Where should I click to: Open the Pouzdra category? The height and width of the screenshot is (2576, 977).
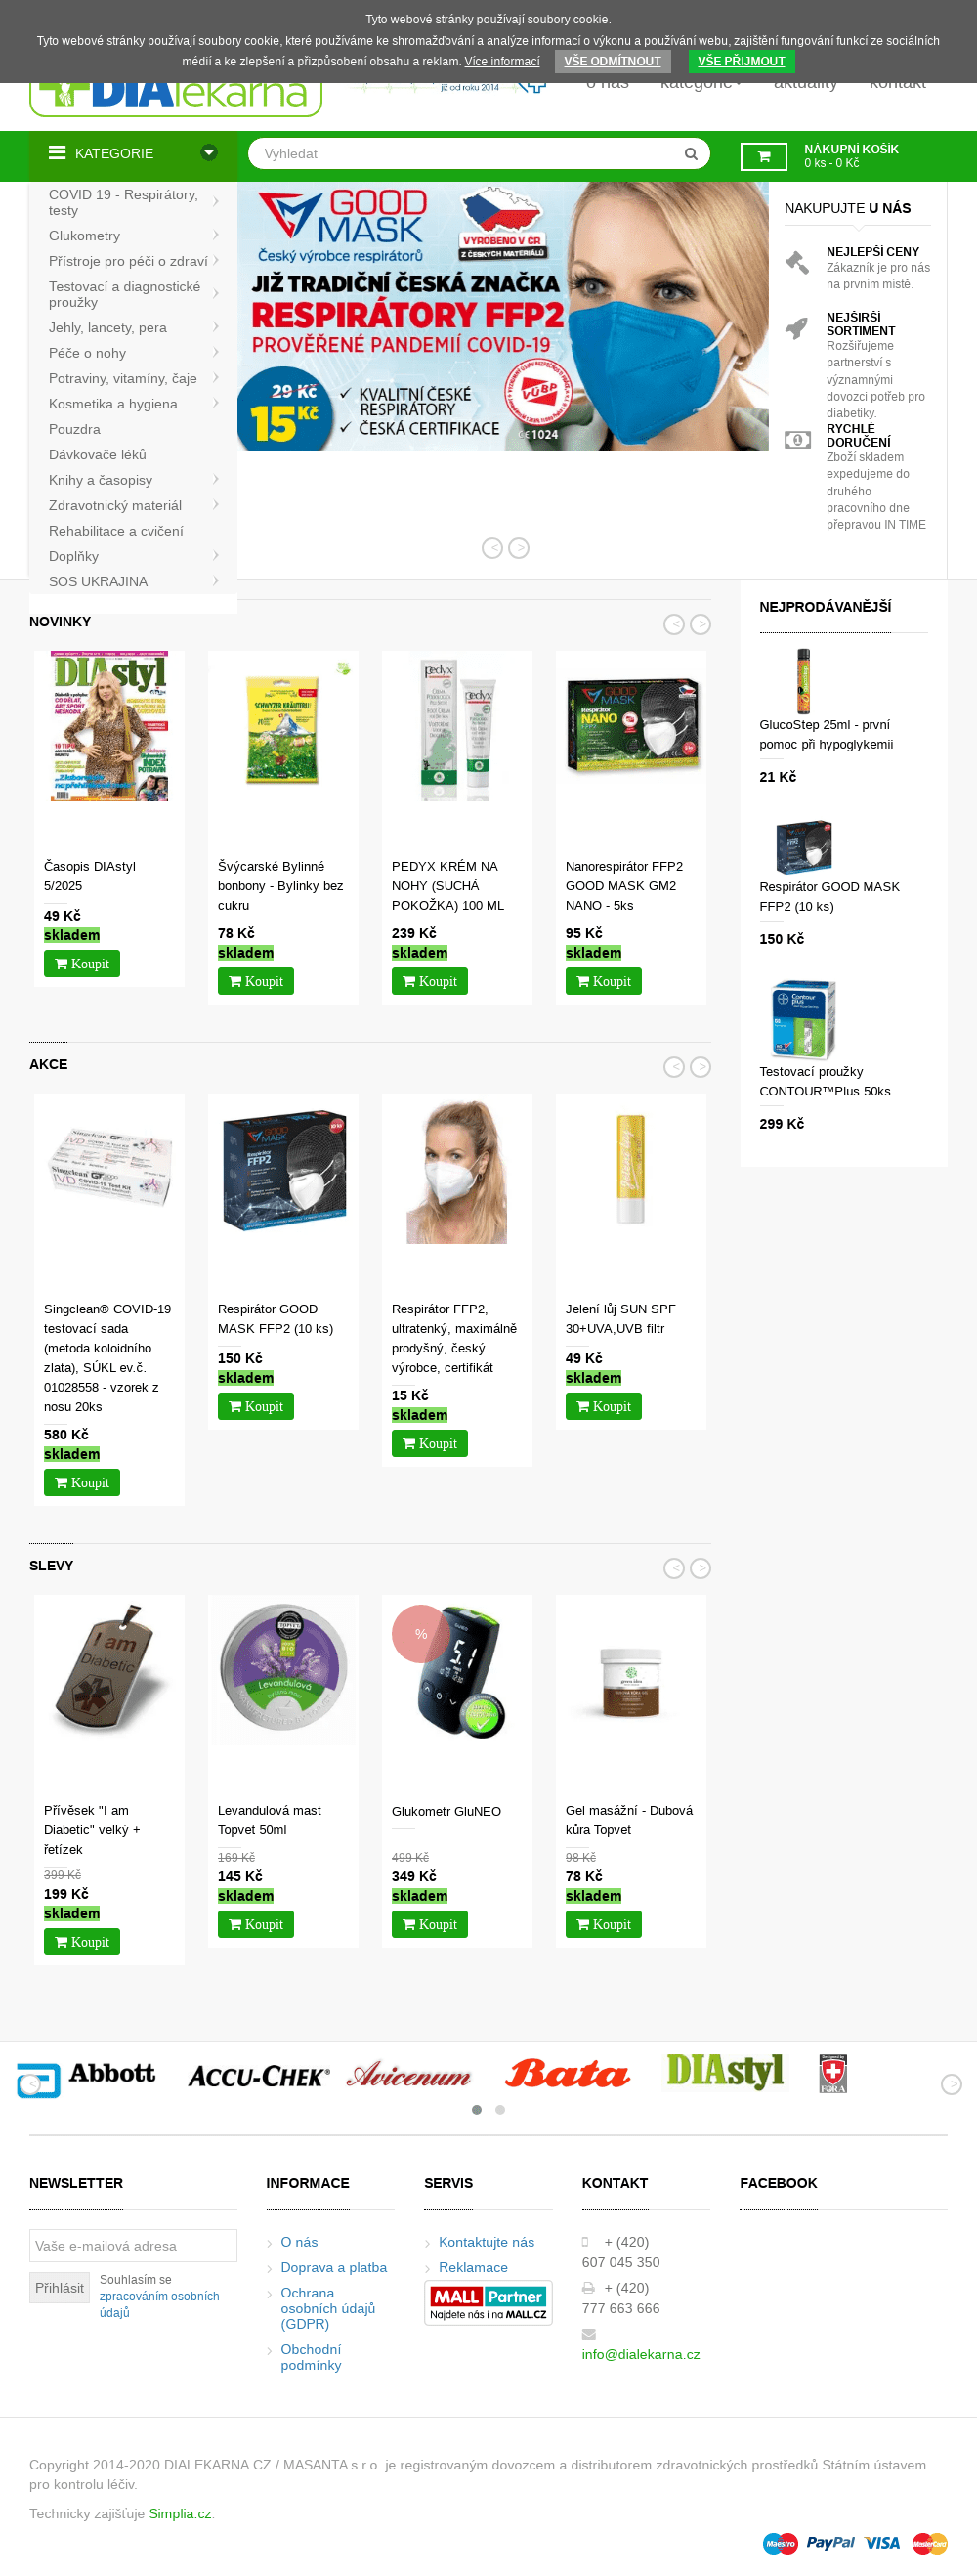click(74, 429)
